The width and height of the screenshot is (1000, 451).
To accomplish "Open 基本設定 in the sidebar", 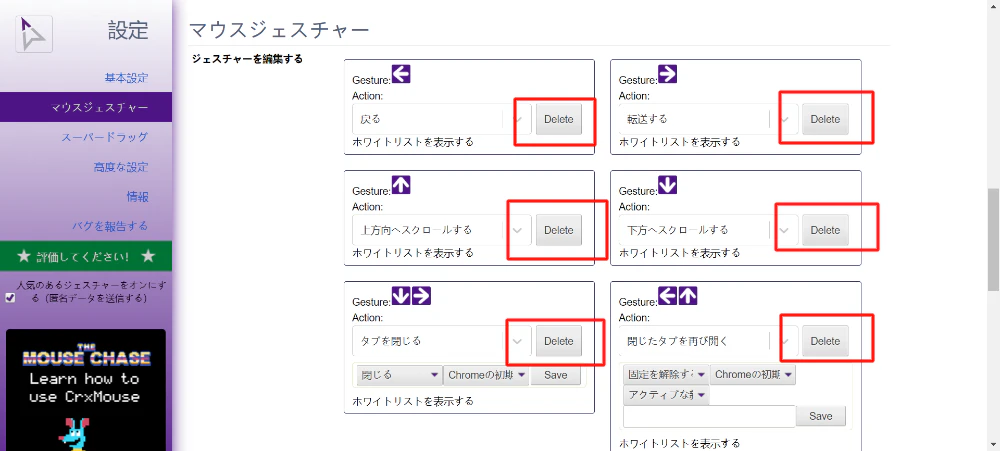I will (x=126, y=78).
